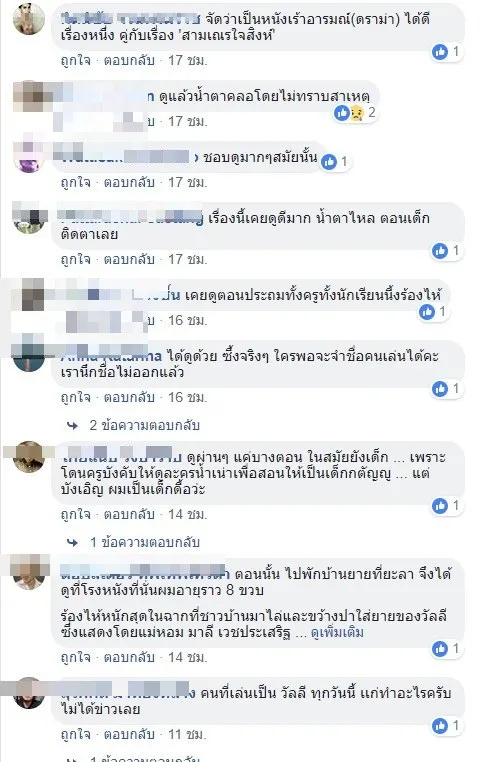
Task: Click ตอบกลับ under the first comment
Action: pos(129,61)
